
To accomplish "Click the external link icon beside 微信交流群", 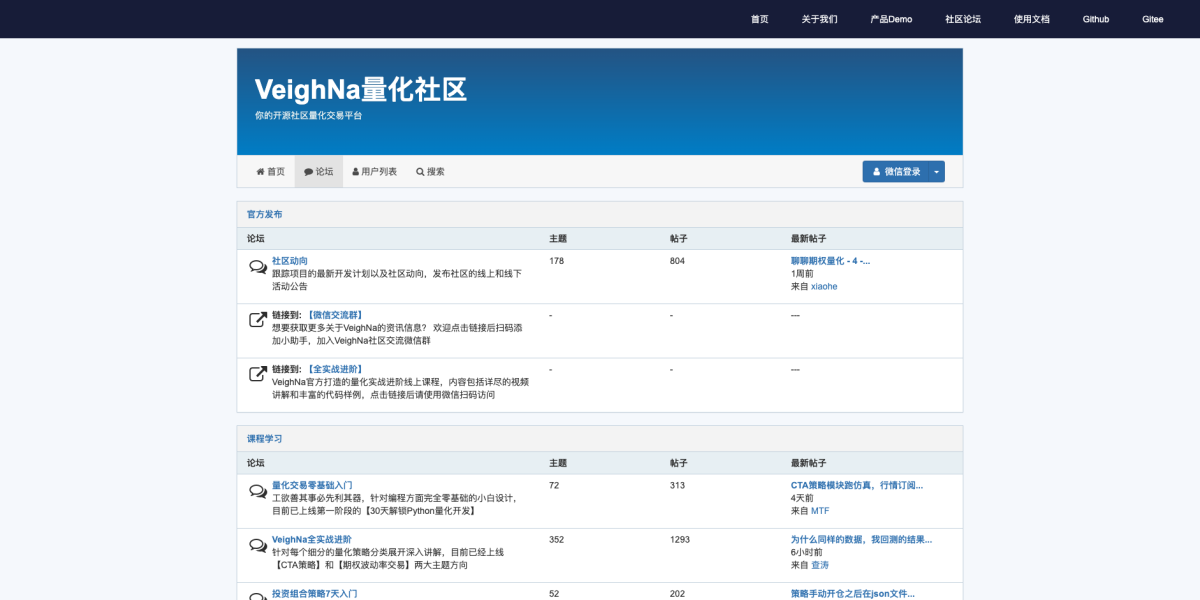I will click(x=257, y=318).
